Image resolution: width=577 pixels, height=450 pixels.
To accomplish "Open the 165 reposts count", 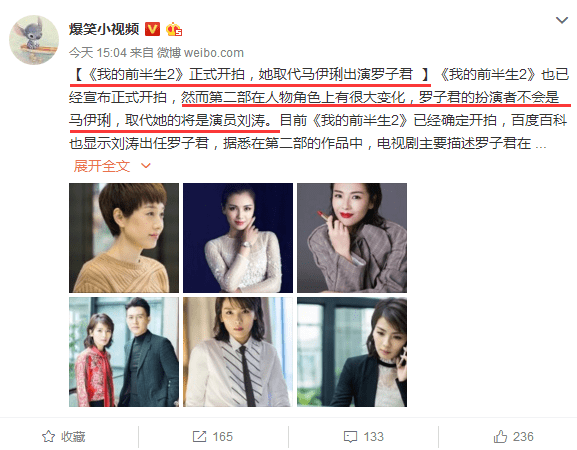I will tap(223, 437).
